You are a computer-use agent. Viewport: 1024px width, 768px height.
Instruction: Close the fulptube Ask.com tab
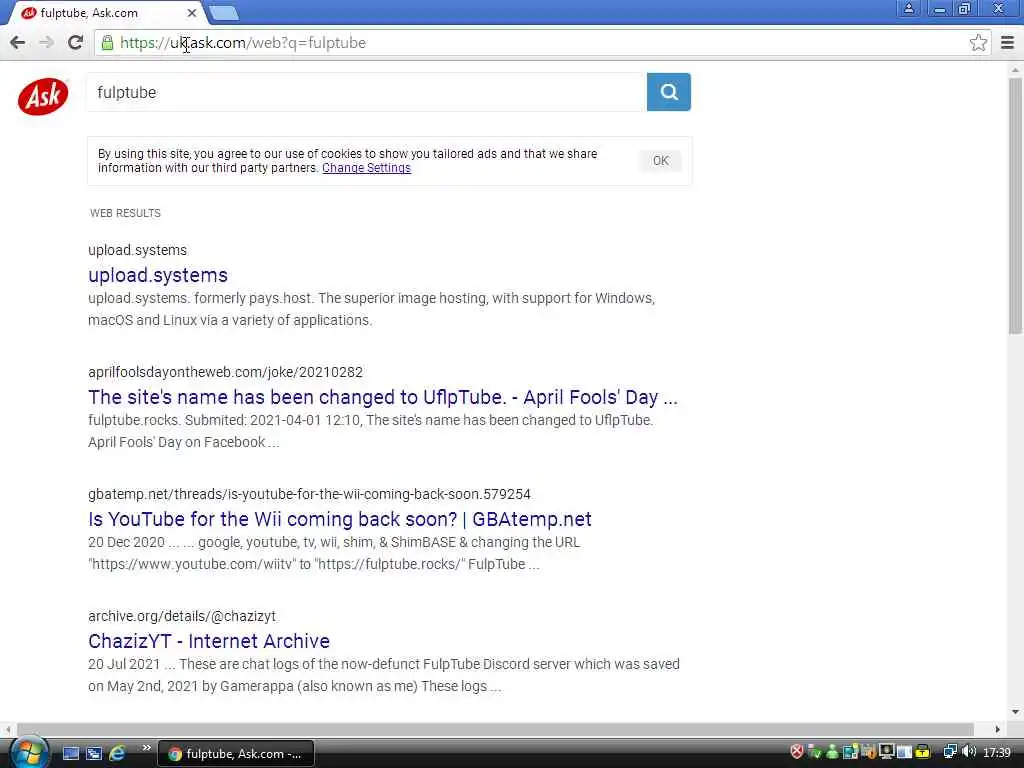pyautogui.click(x=191, y=12)
